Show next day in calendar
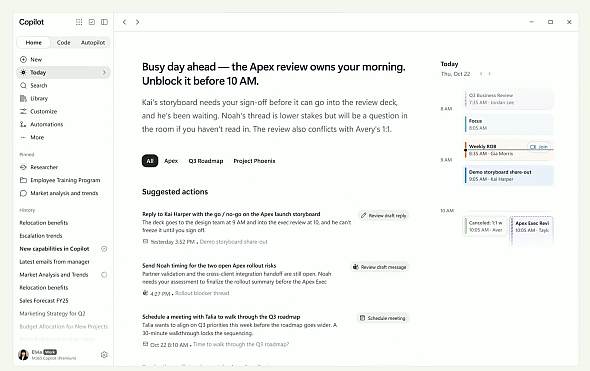 tap(490, 74)
